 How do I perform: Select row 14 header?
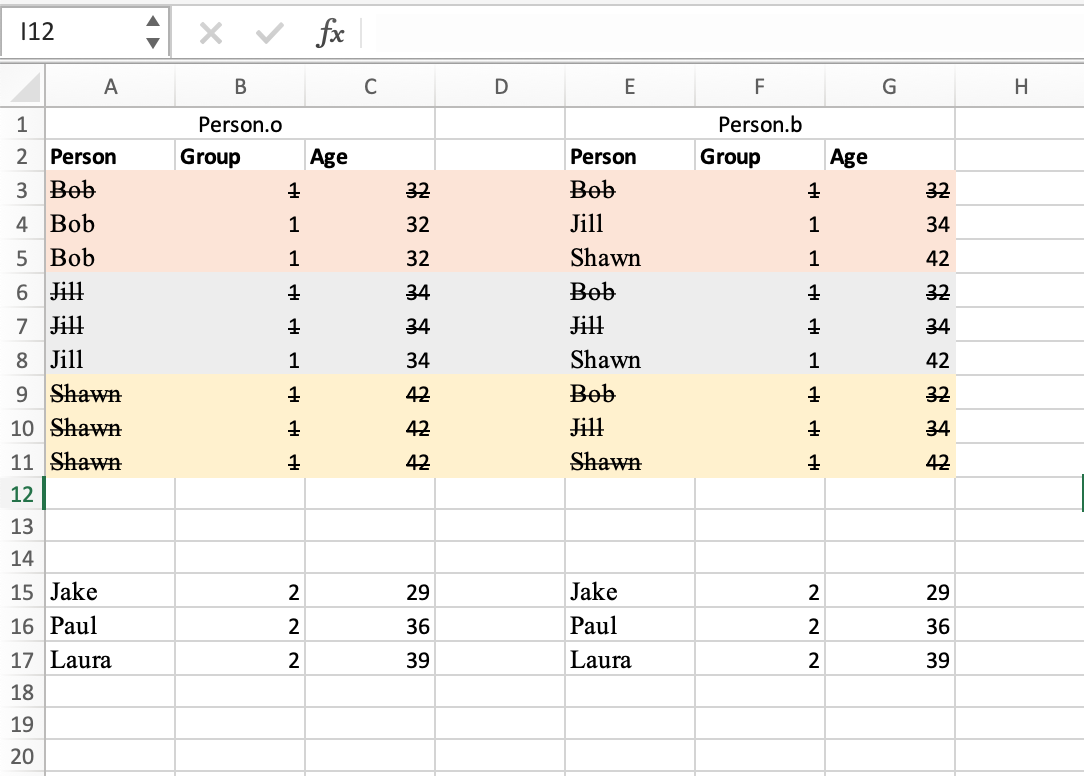click(22, 558)
